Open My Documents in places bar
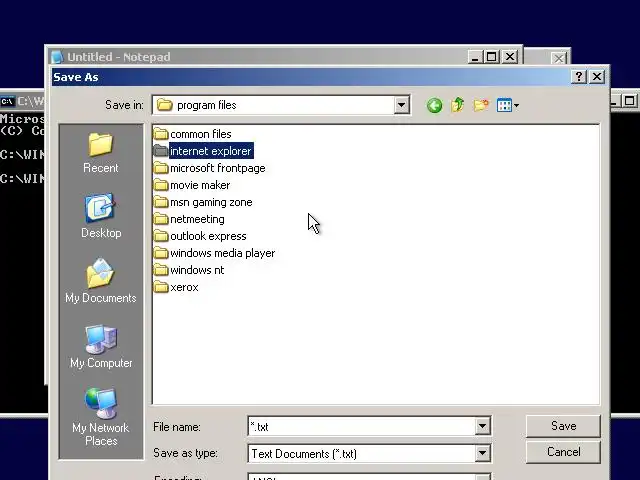Viewport: 640px width, 480px height. 101,281
